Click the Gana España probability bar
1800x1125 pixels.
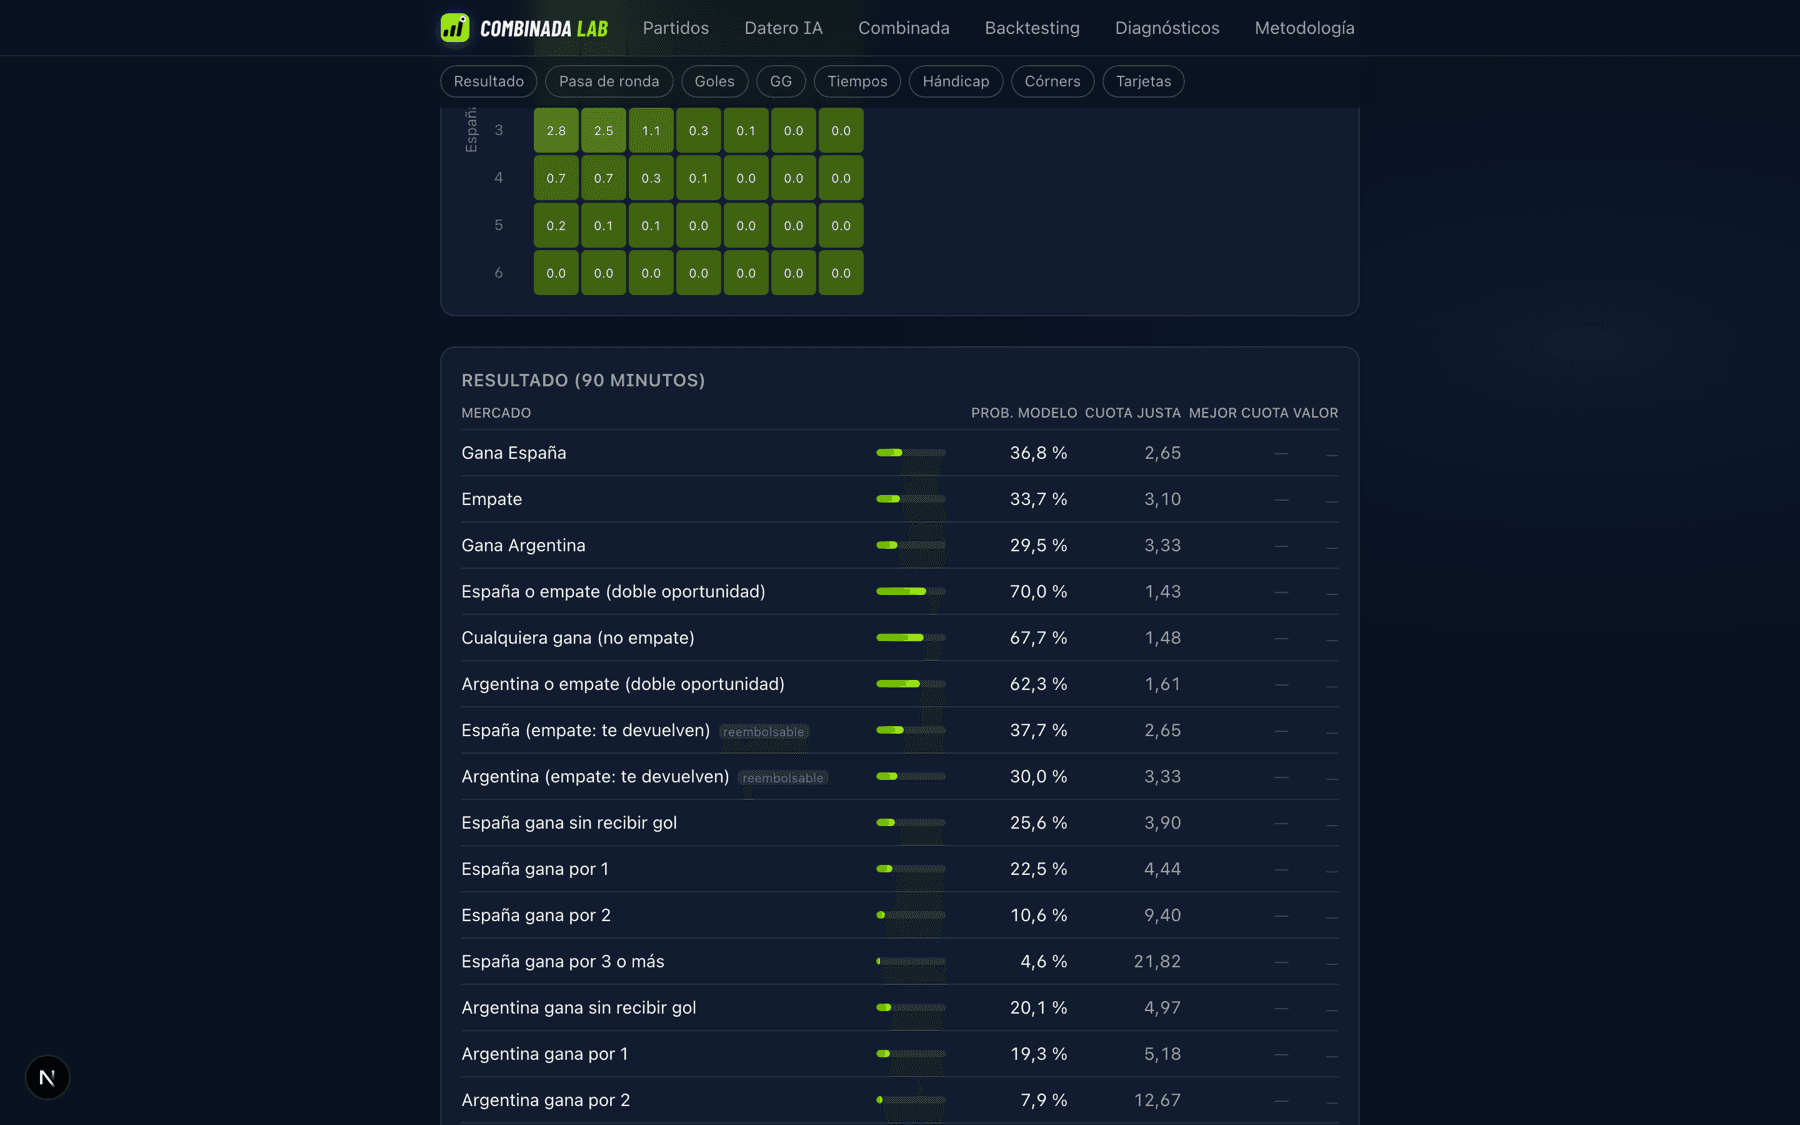tap(911, 453)
